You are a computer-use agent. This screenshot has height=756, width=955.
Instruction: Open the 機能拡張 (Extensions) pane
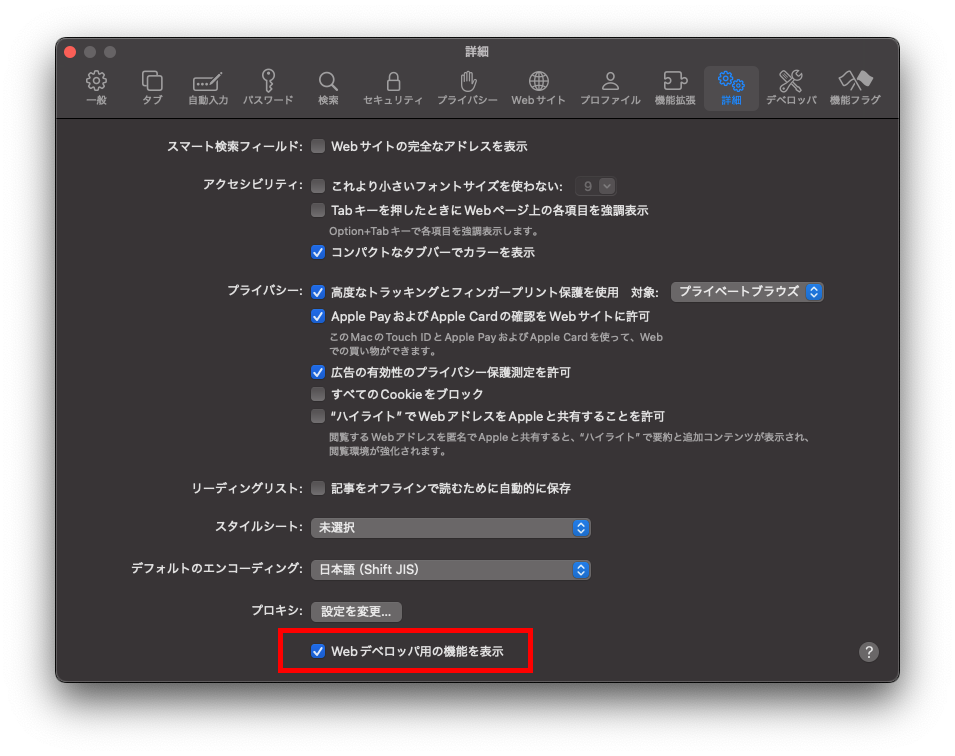click(x=675, y=88)
